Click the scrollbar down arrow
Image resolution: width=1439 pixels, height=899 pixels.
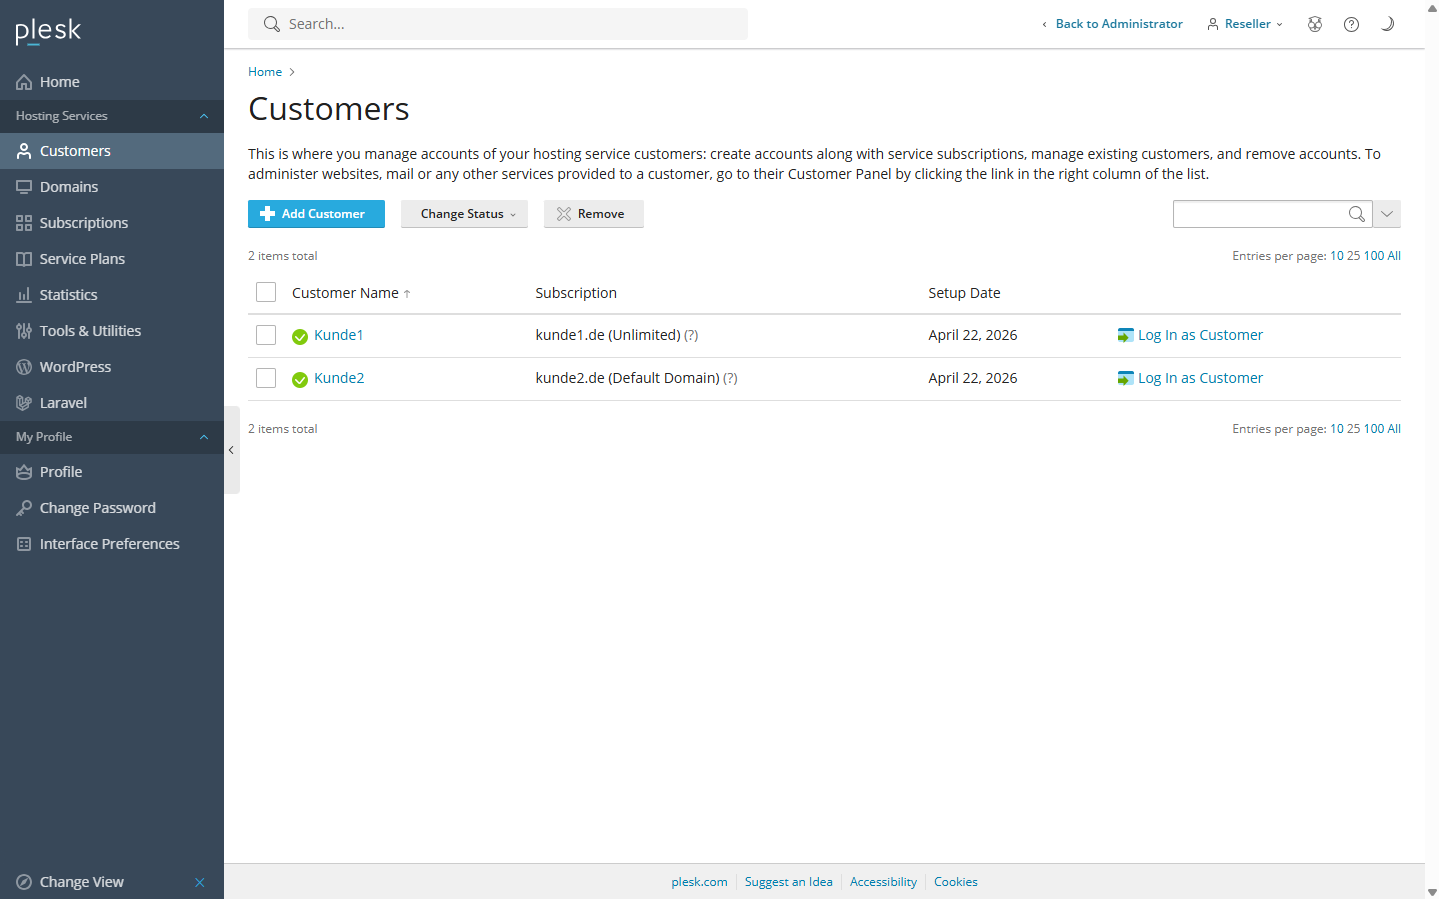coord(1432,892)
